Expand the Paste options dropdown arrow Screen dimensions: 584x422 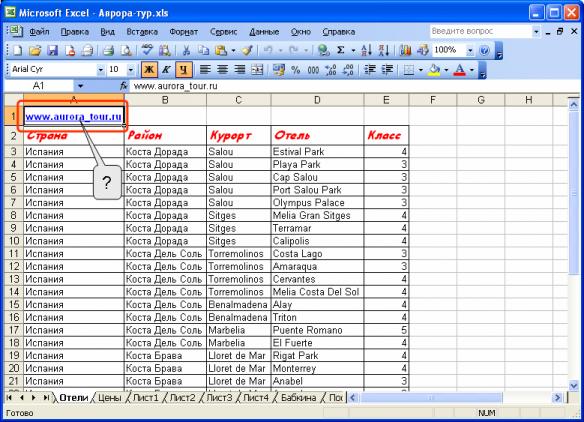(x=233, y=50)
